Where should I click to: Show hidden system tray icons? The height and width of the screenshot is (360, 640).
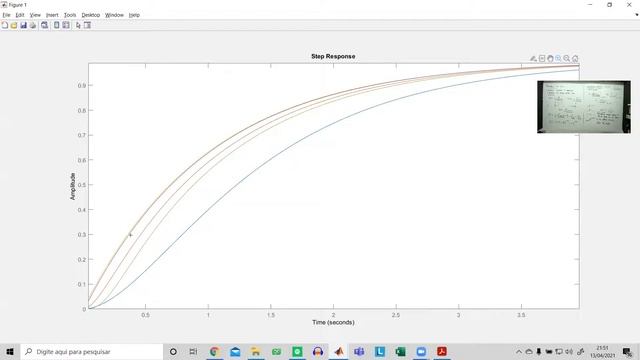click(x=519, y=351)
